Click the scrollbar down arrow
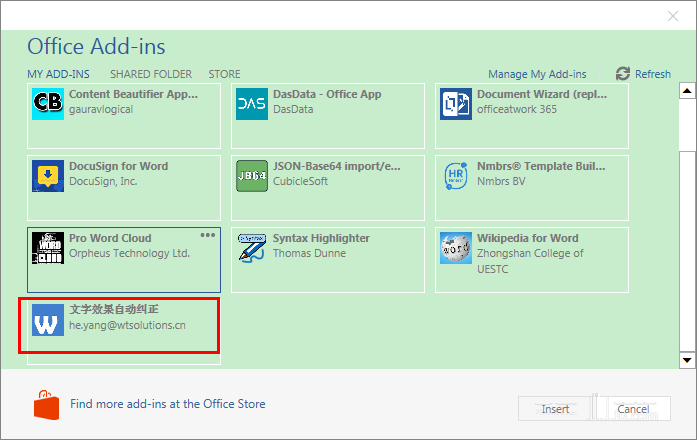The image size is (697, 440). [x=687, y=359]
